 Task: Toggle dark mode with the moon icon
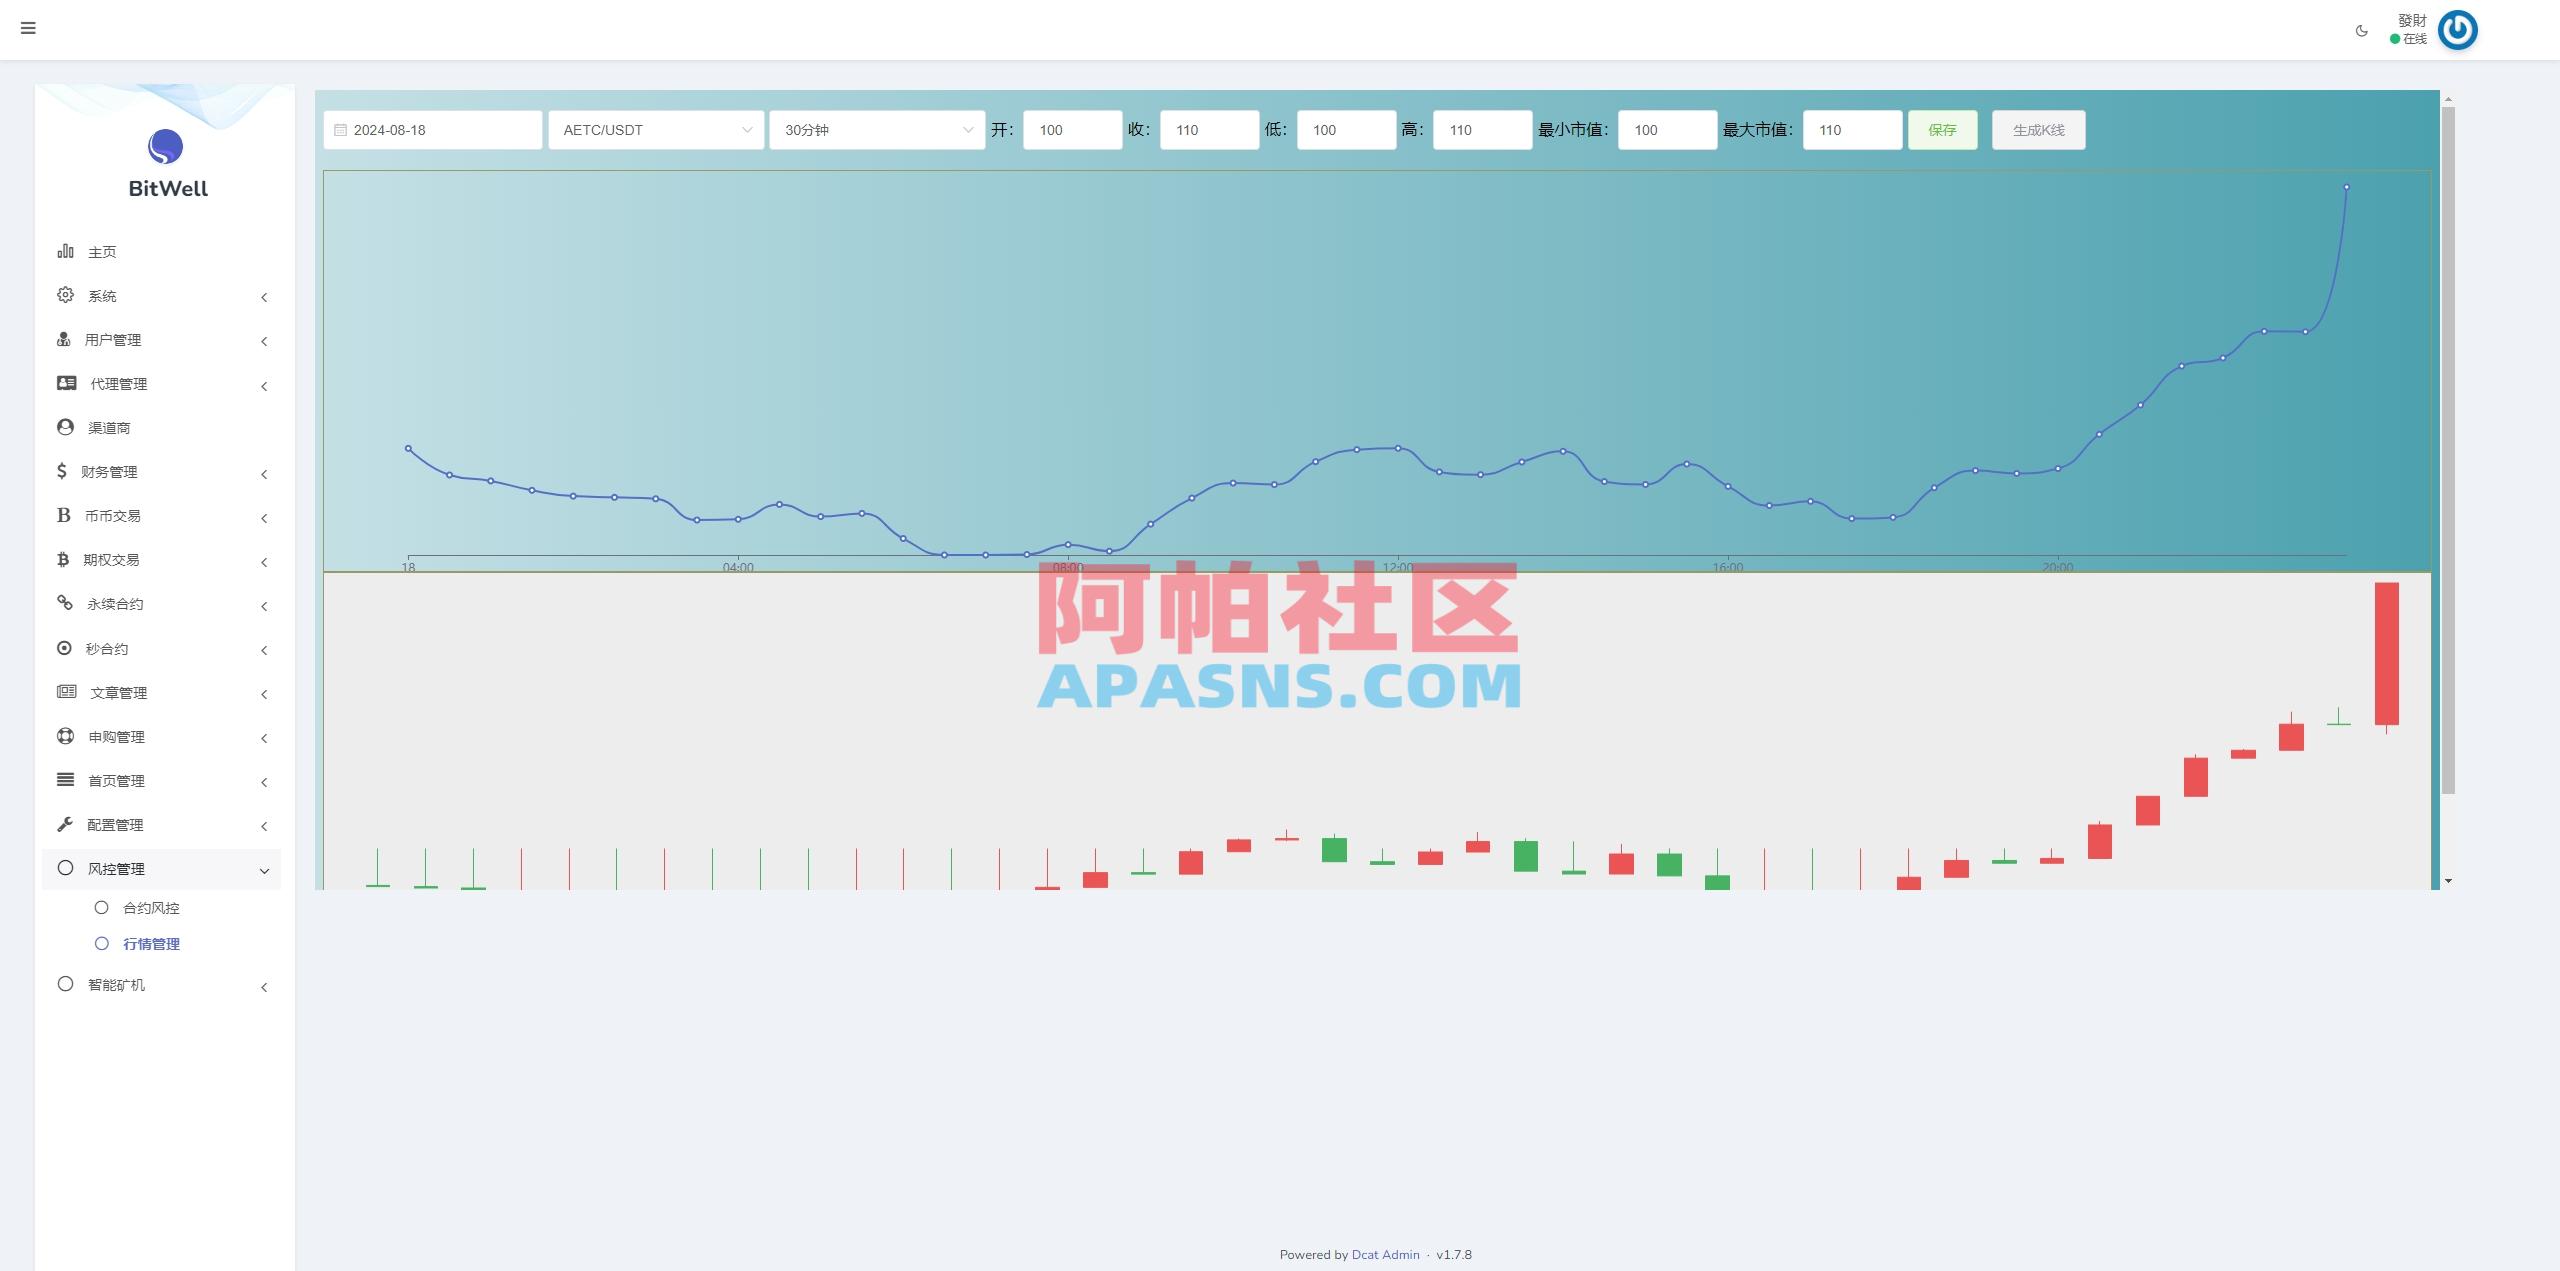tap(2360, 29)
